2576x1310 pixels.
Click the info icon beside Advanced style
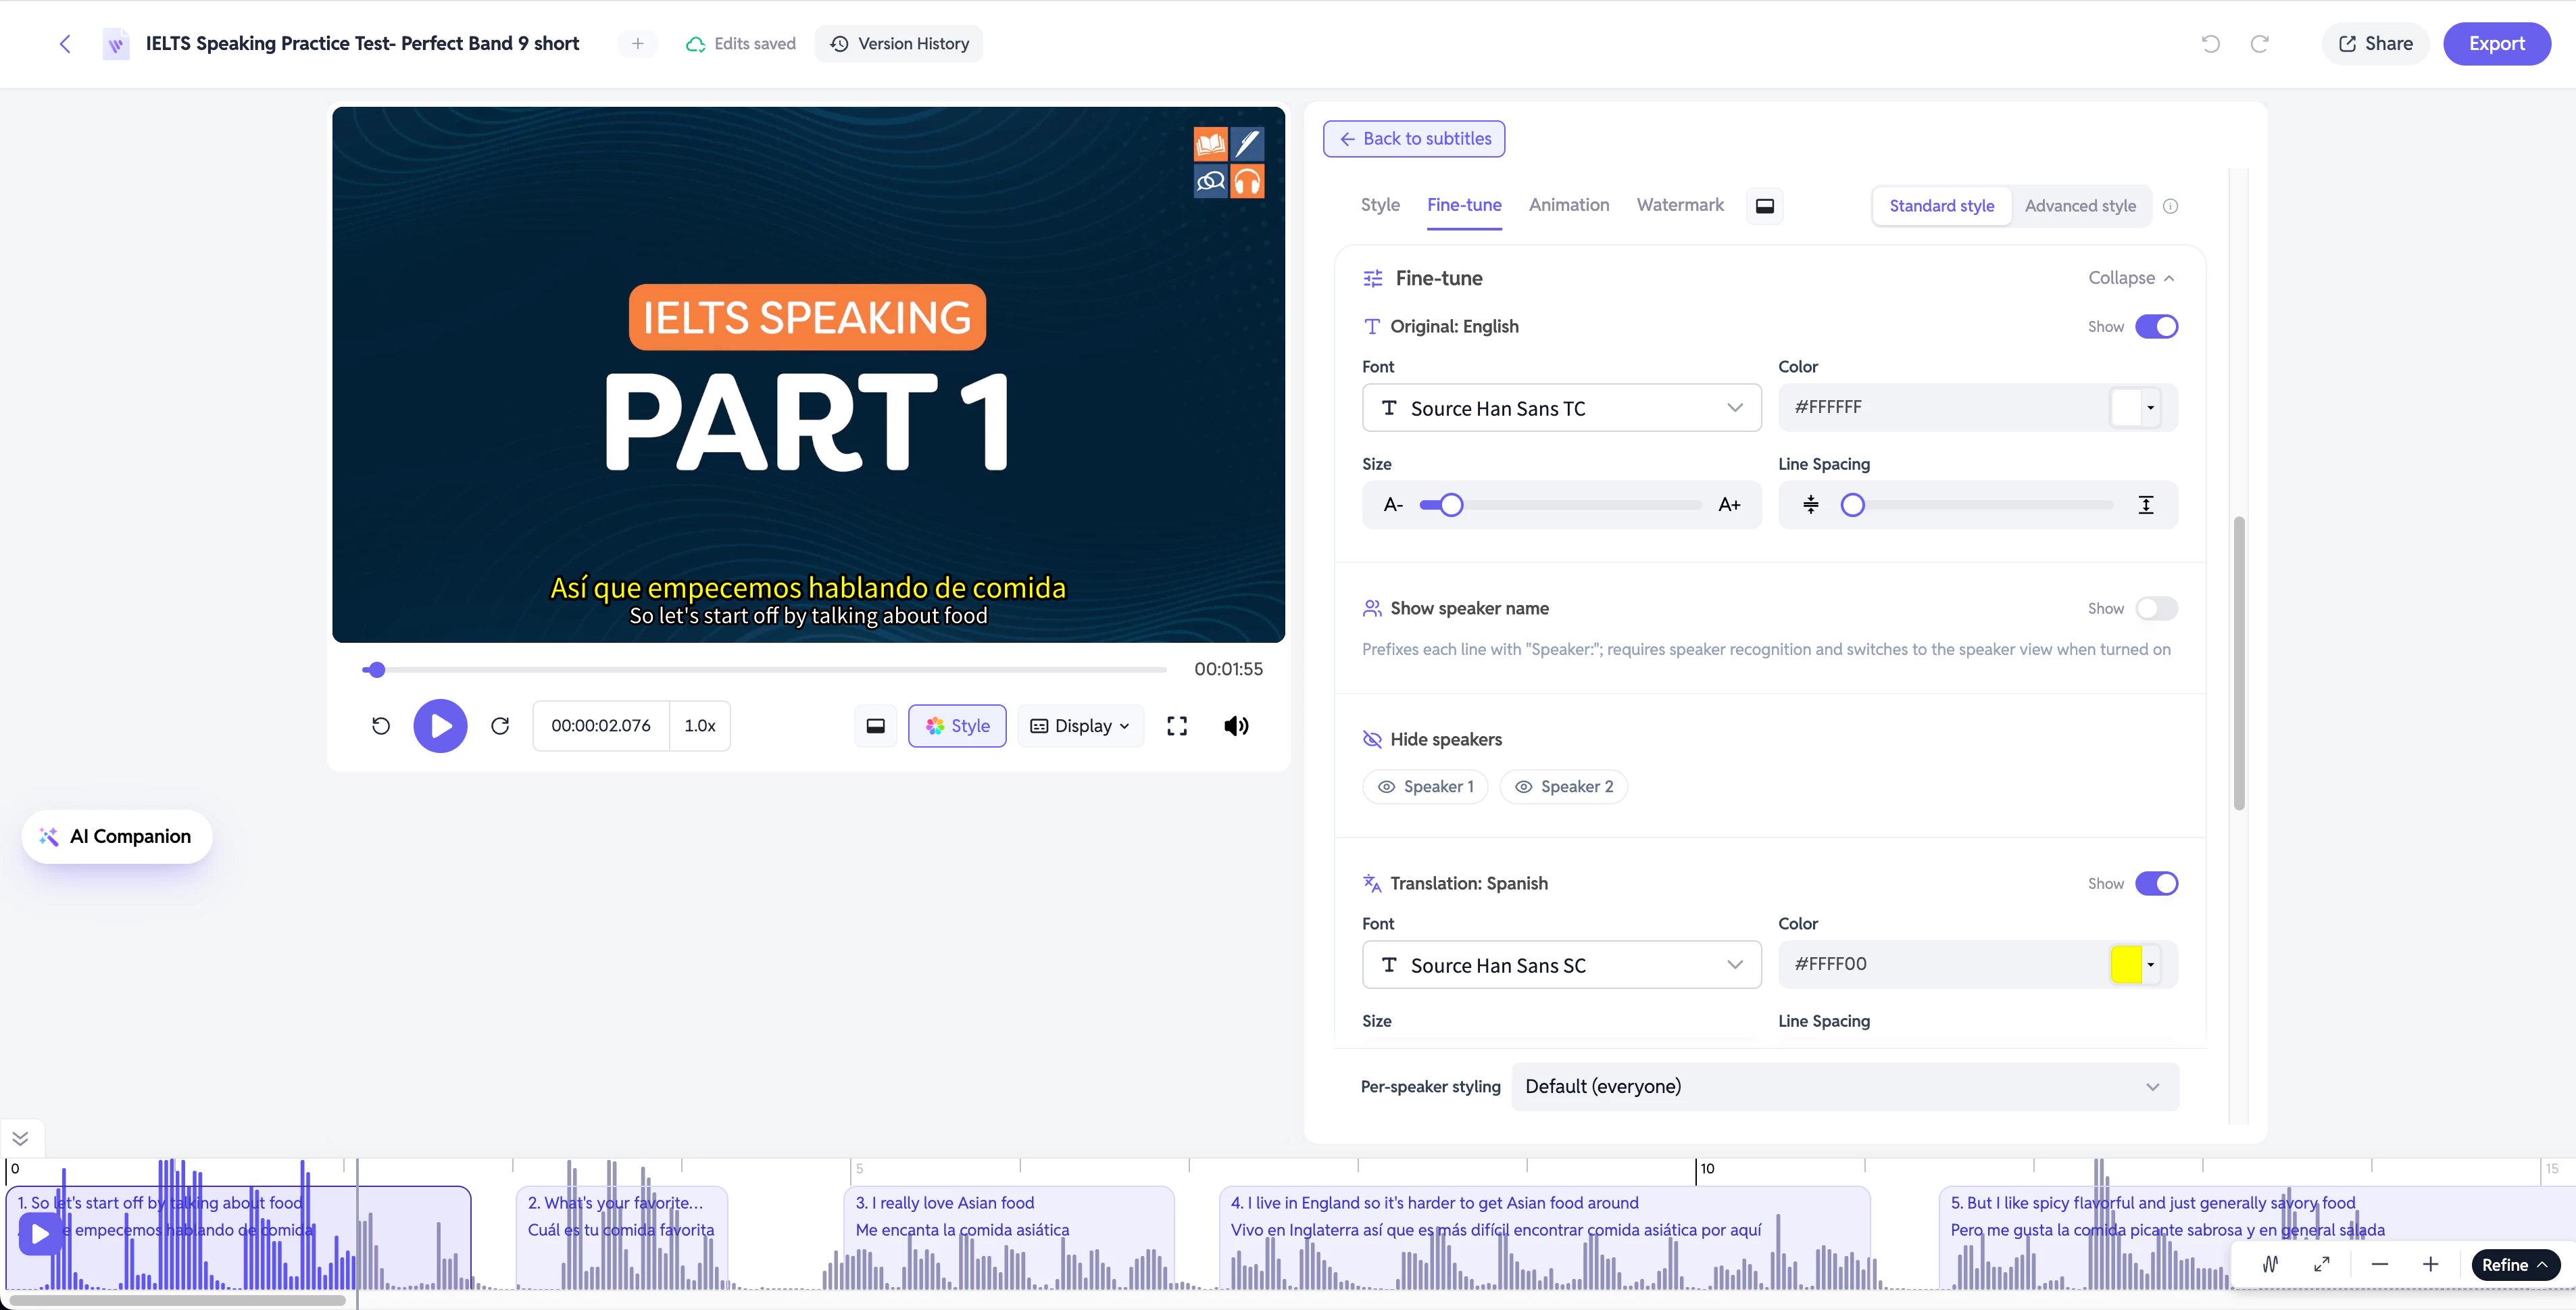tap(2170, 206)
